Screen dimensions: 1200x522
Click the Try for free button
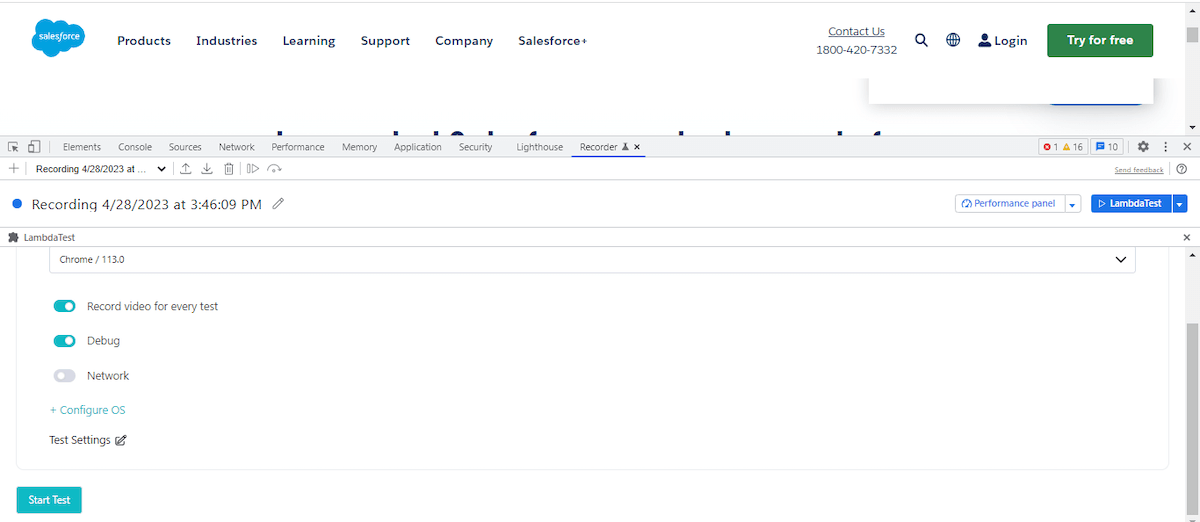(x=1100, y=40)
